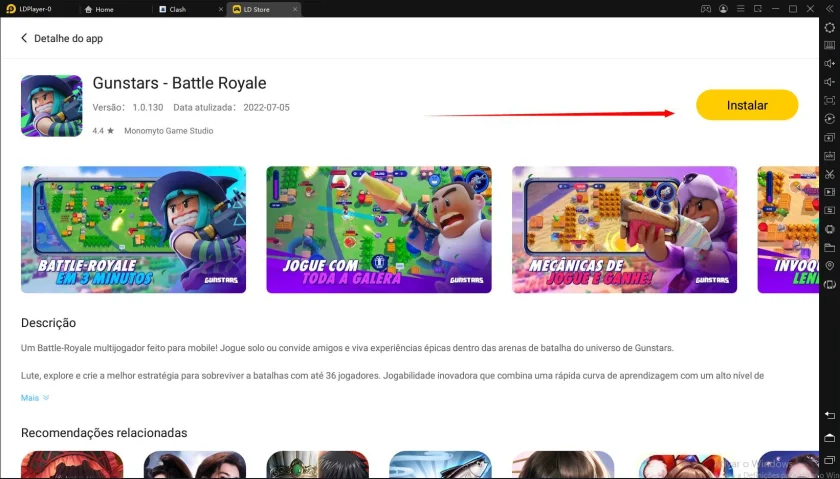Click the Instalar button
840x479 pixels.
pos(747,105)
